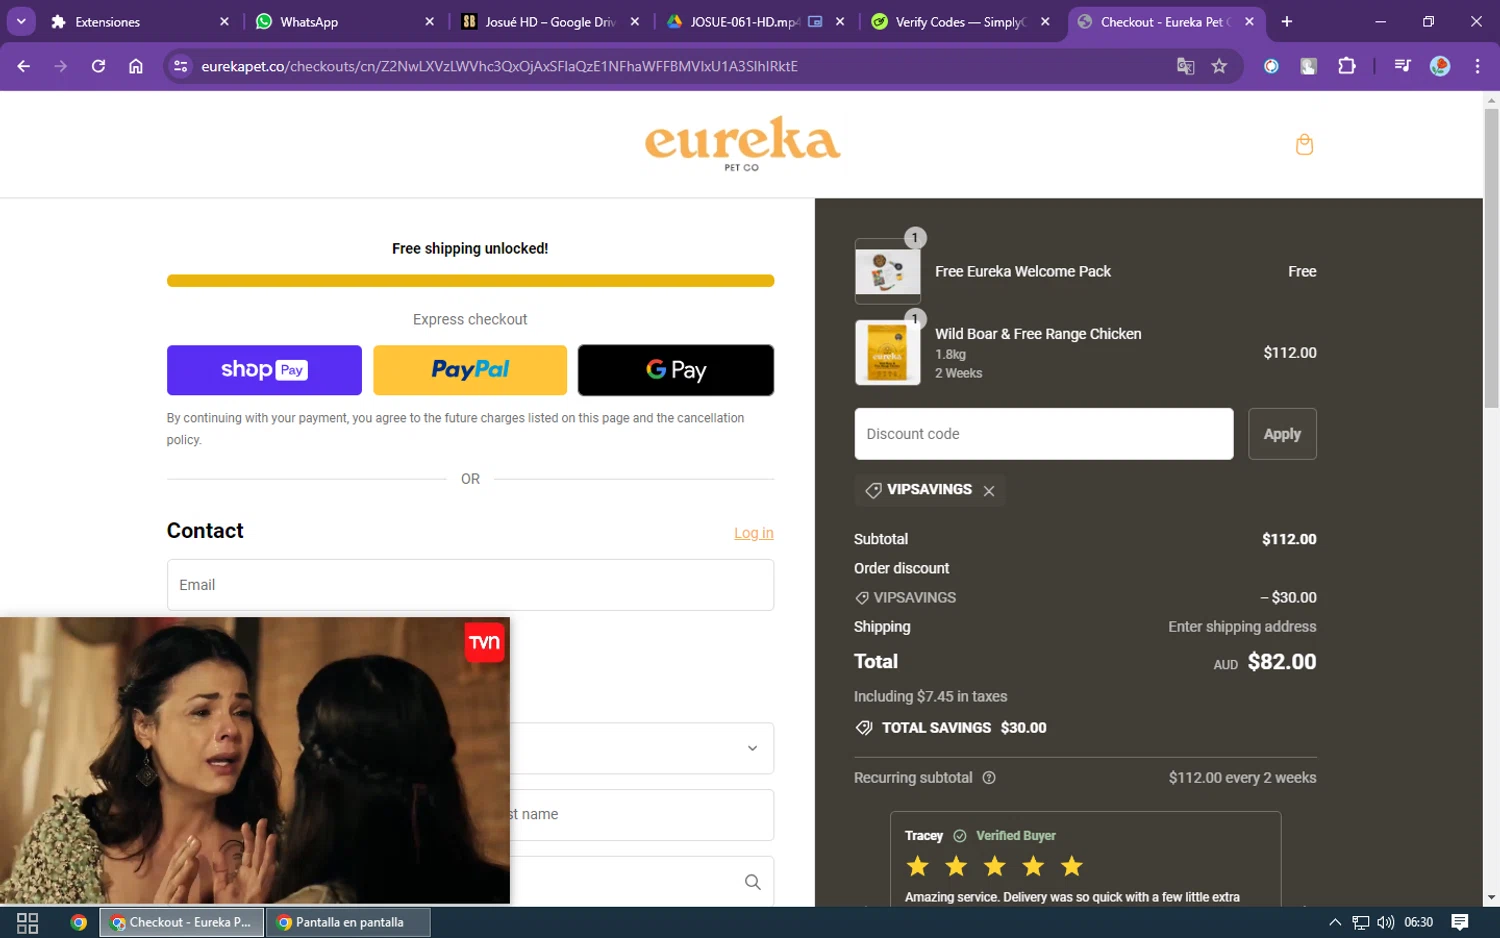Focus the Discount code field

click(1044, 434)
